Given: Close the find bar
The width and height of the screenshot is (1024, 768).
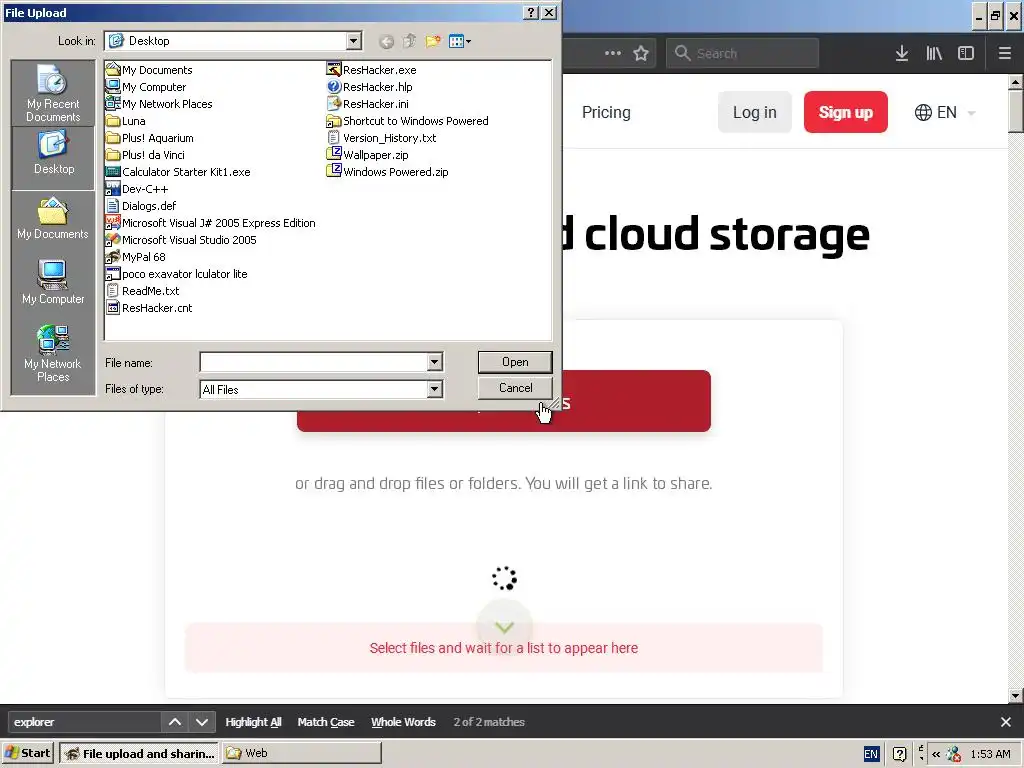Looking at the screenshot, I should coord(1006,722).
